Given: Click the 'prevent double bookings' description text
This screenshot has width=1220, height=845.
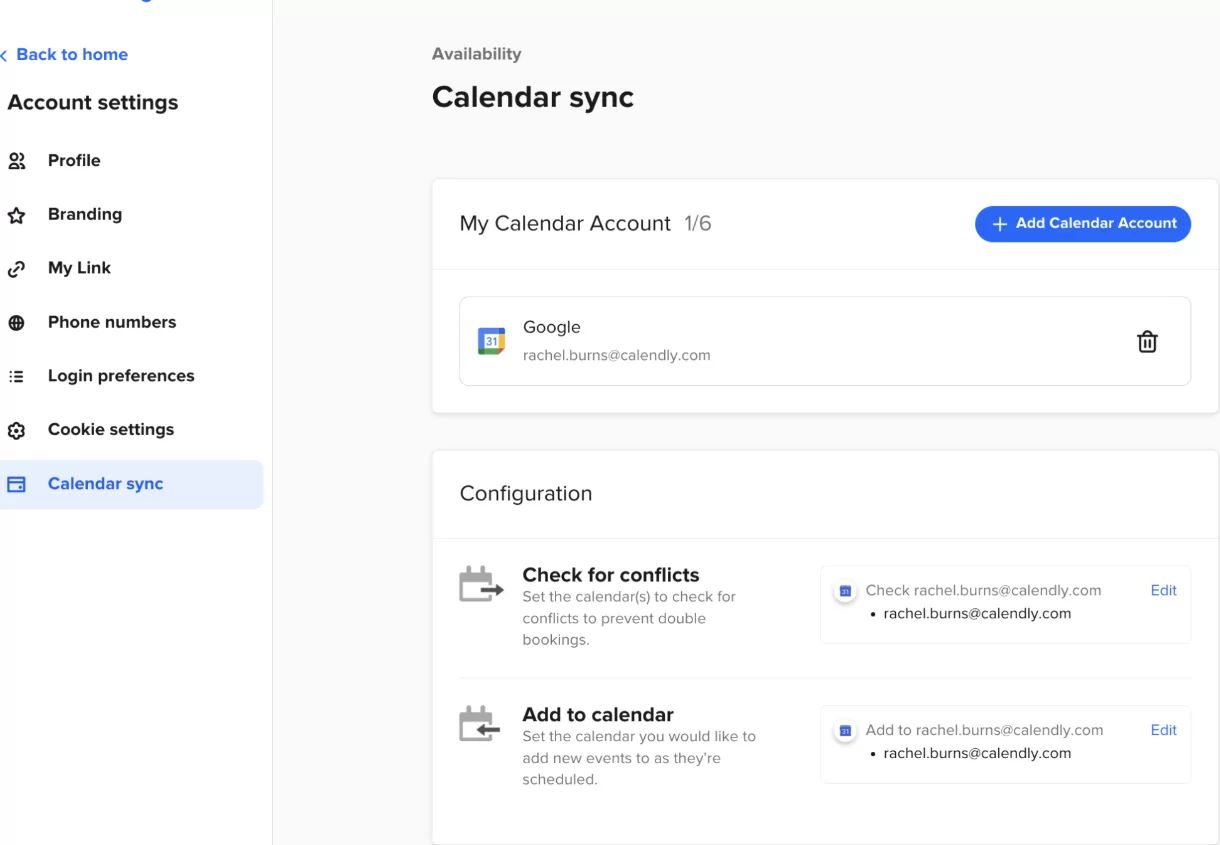Looking at the screenshot, I should click(629, 618).
